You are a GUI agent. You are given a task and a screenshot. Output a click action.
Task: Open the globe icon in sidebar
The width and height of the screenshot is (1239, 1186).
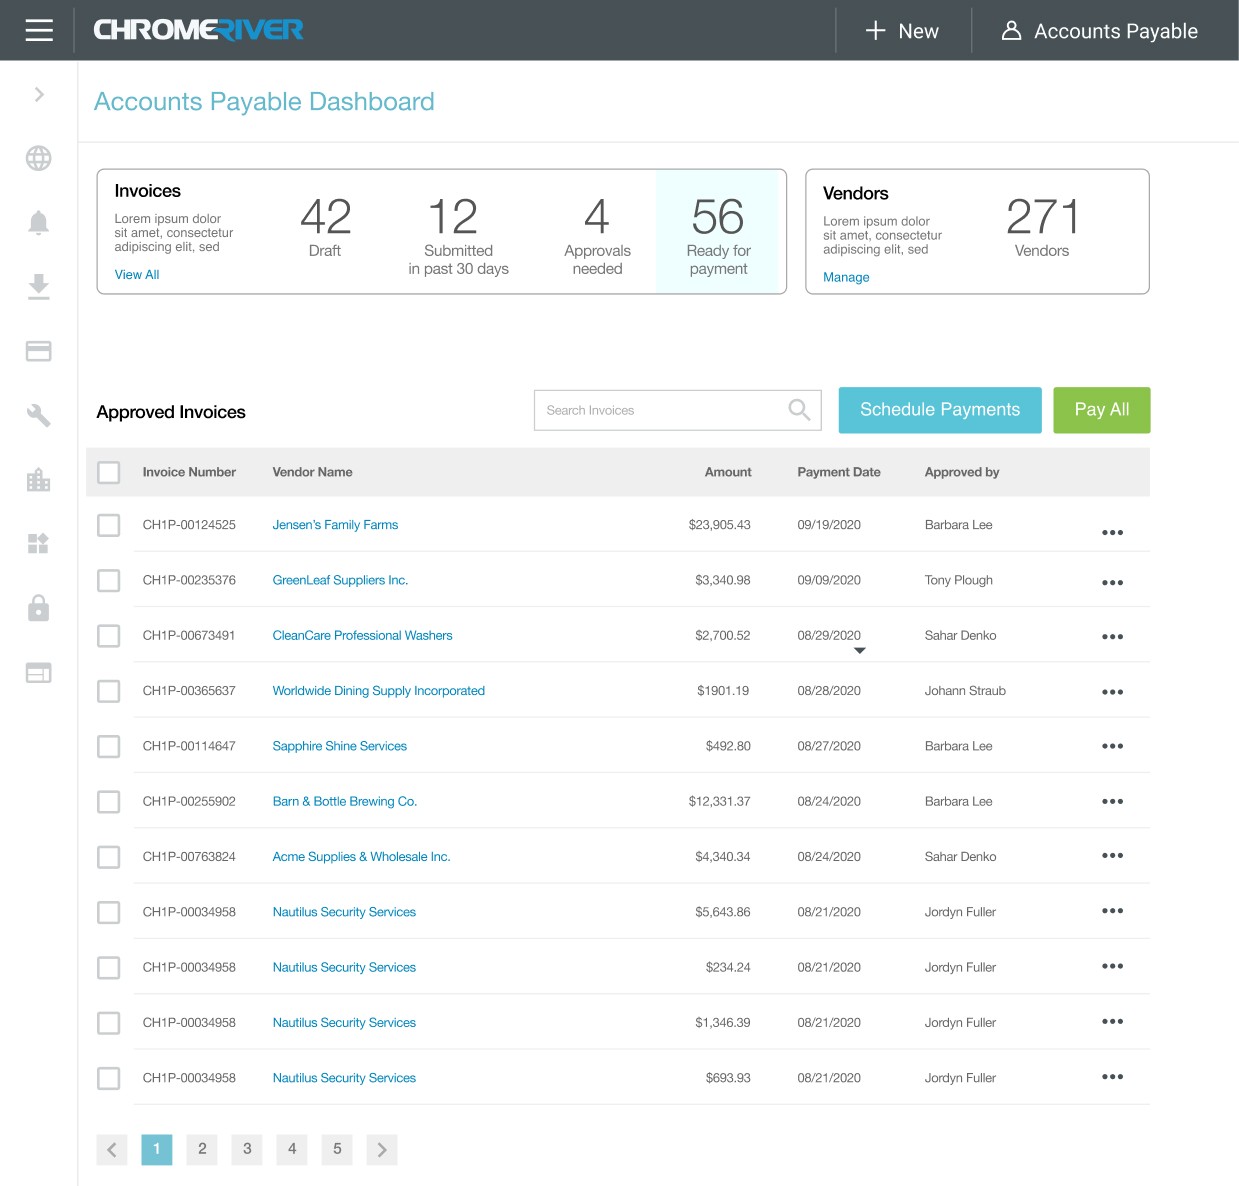click(39, 158)
